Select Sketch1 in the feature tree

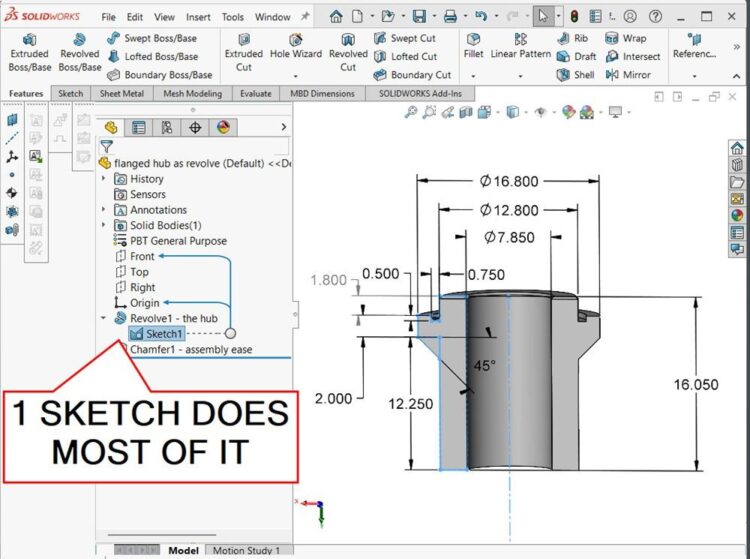[157, 334]
